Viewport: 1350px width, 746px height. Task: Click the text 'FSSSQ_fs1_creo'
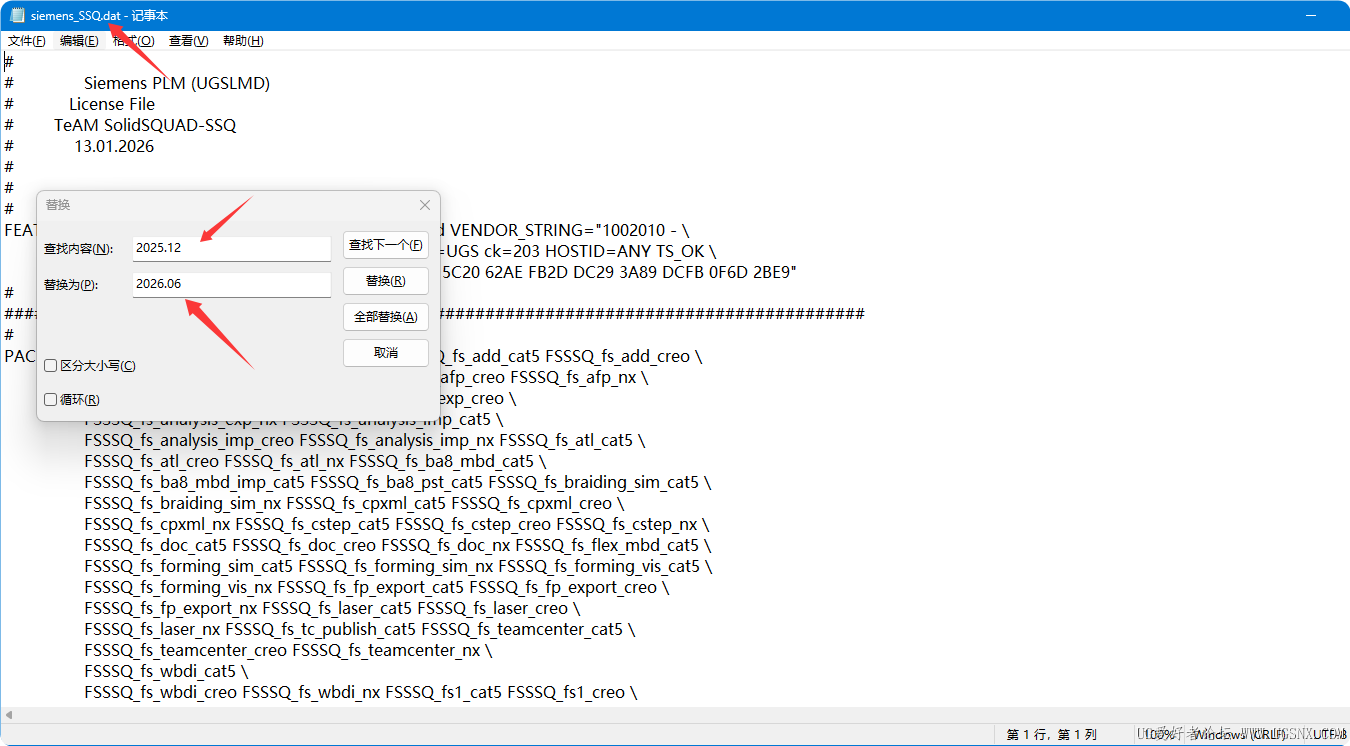coord(566,692)
